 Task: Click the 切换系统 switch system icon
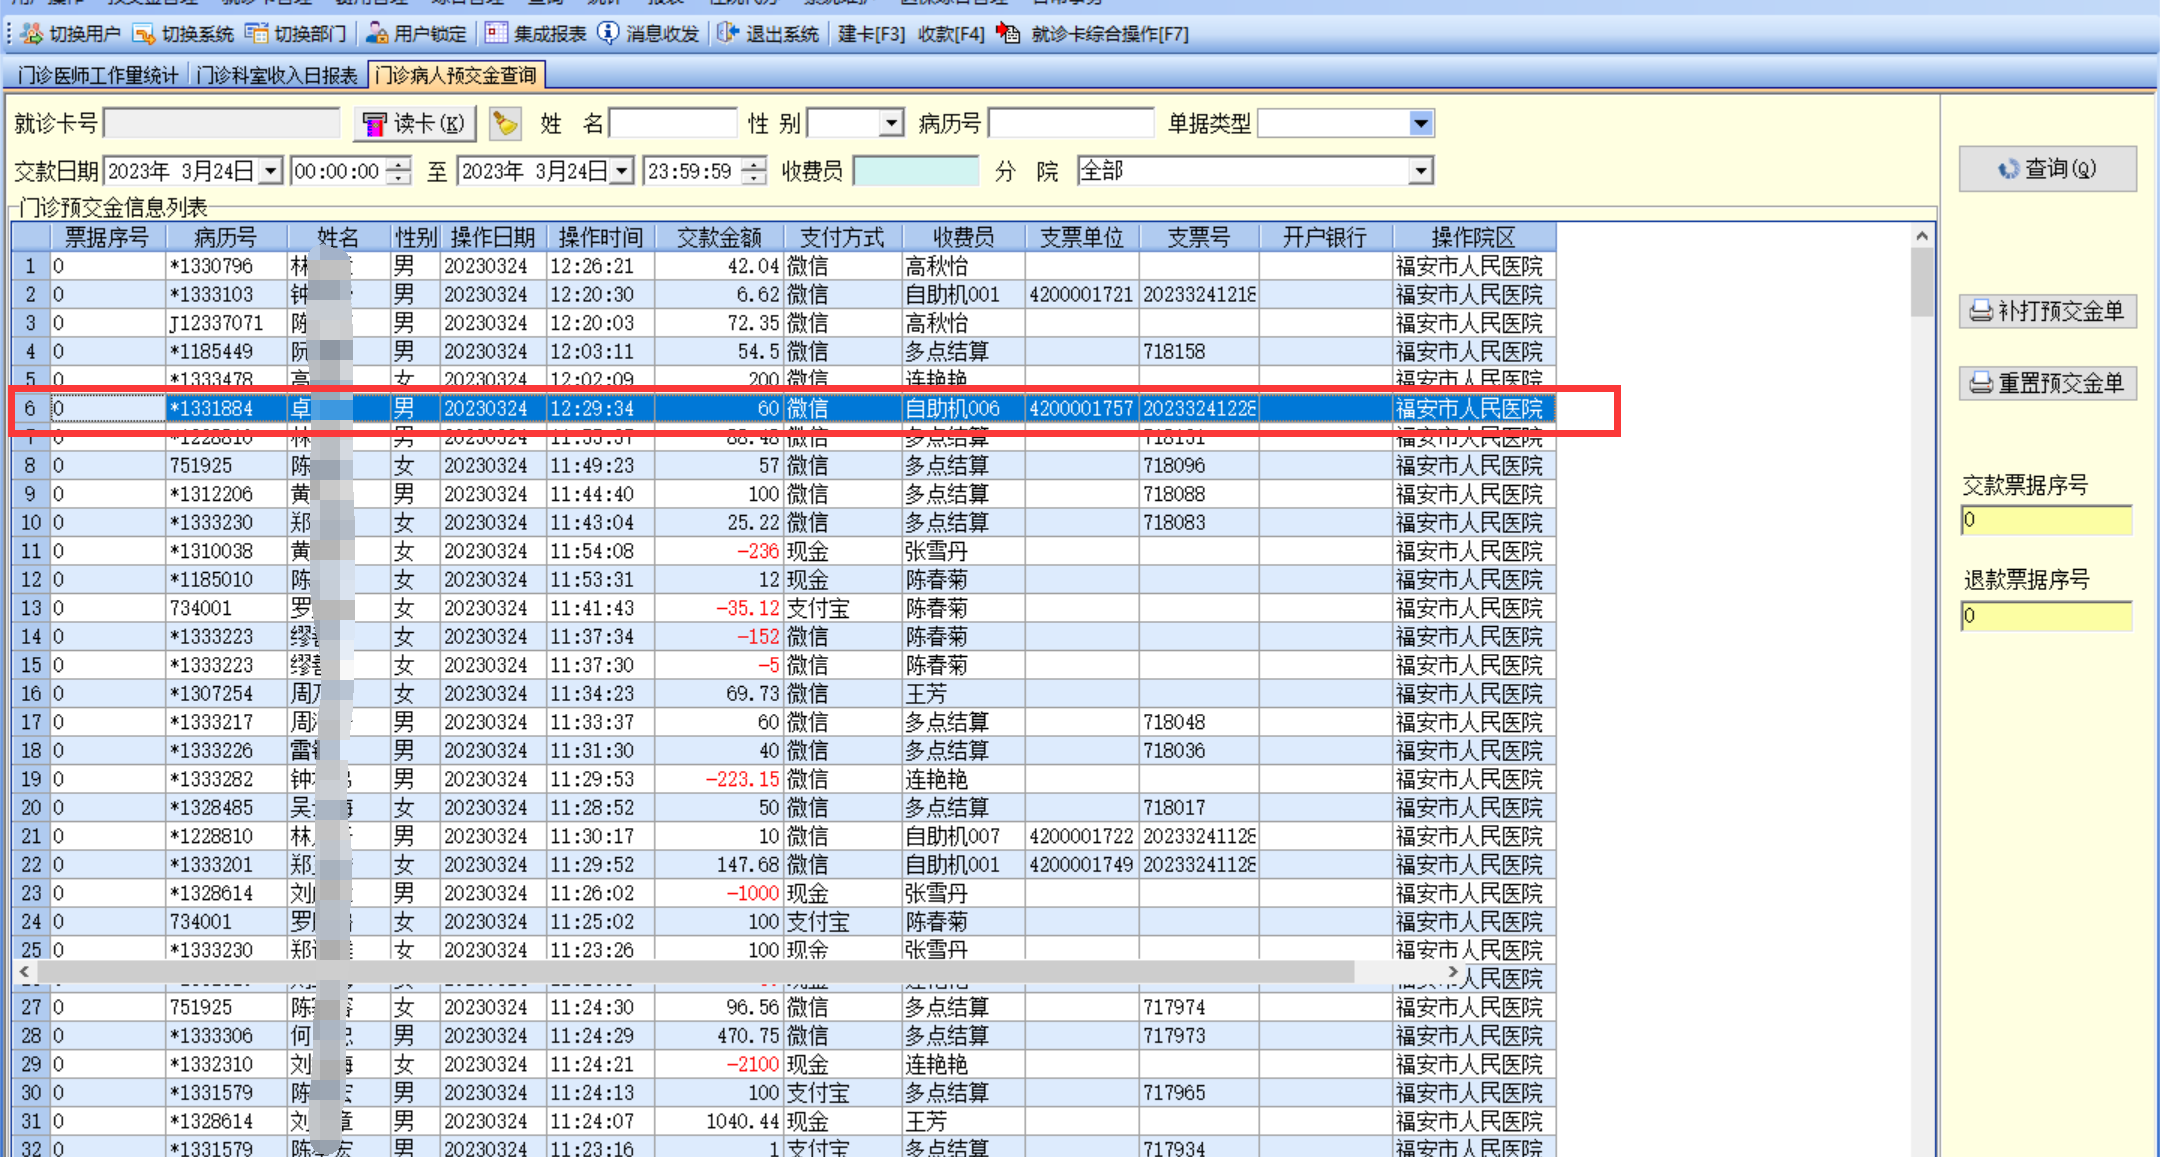(144, 34)
